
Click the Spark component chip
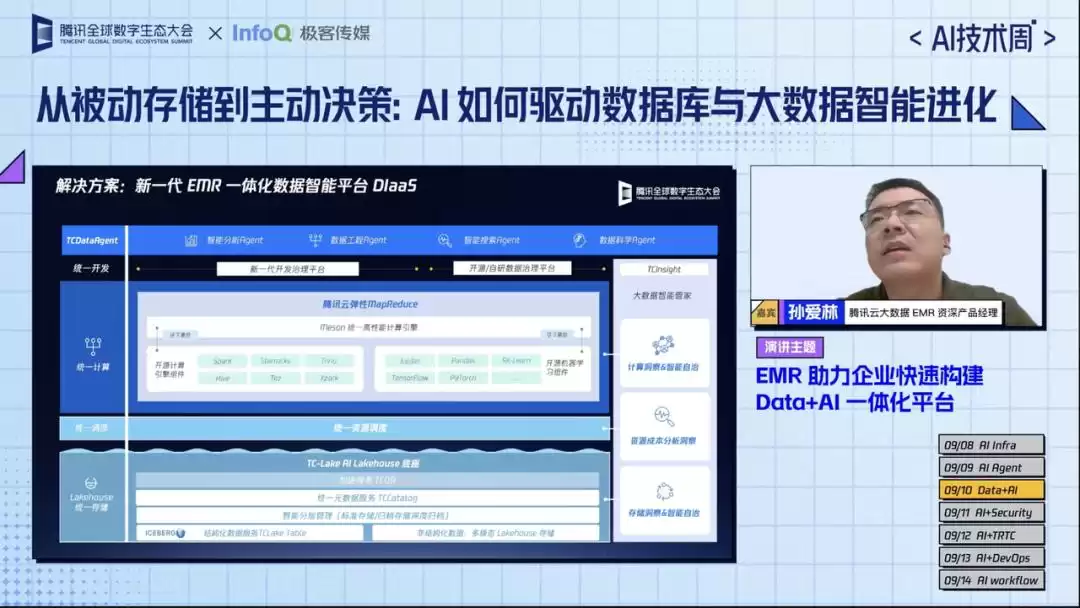coord(222,361)
